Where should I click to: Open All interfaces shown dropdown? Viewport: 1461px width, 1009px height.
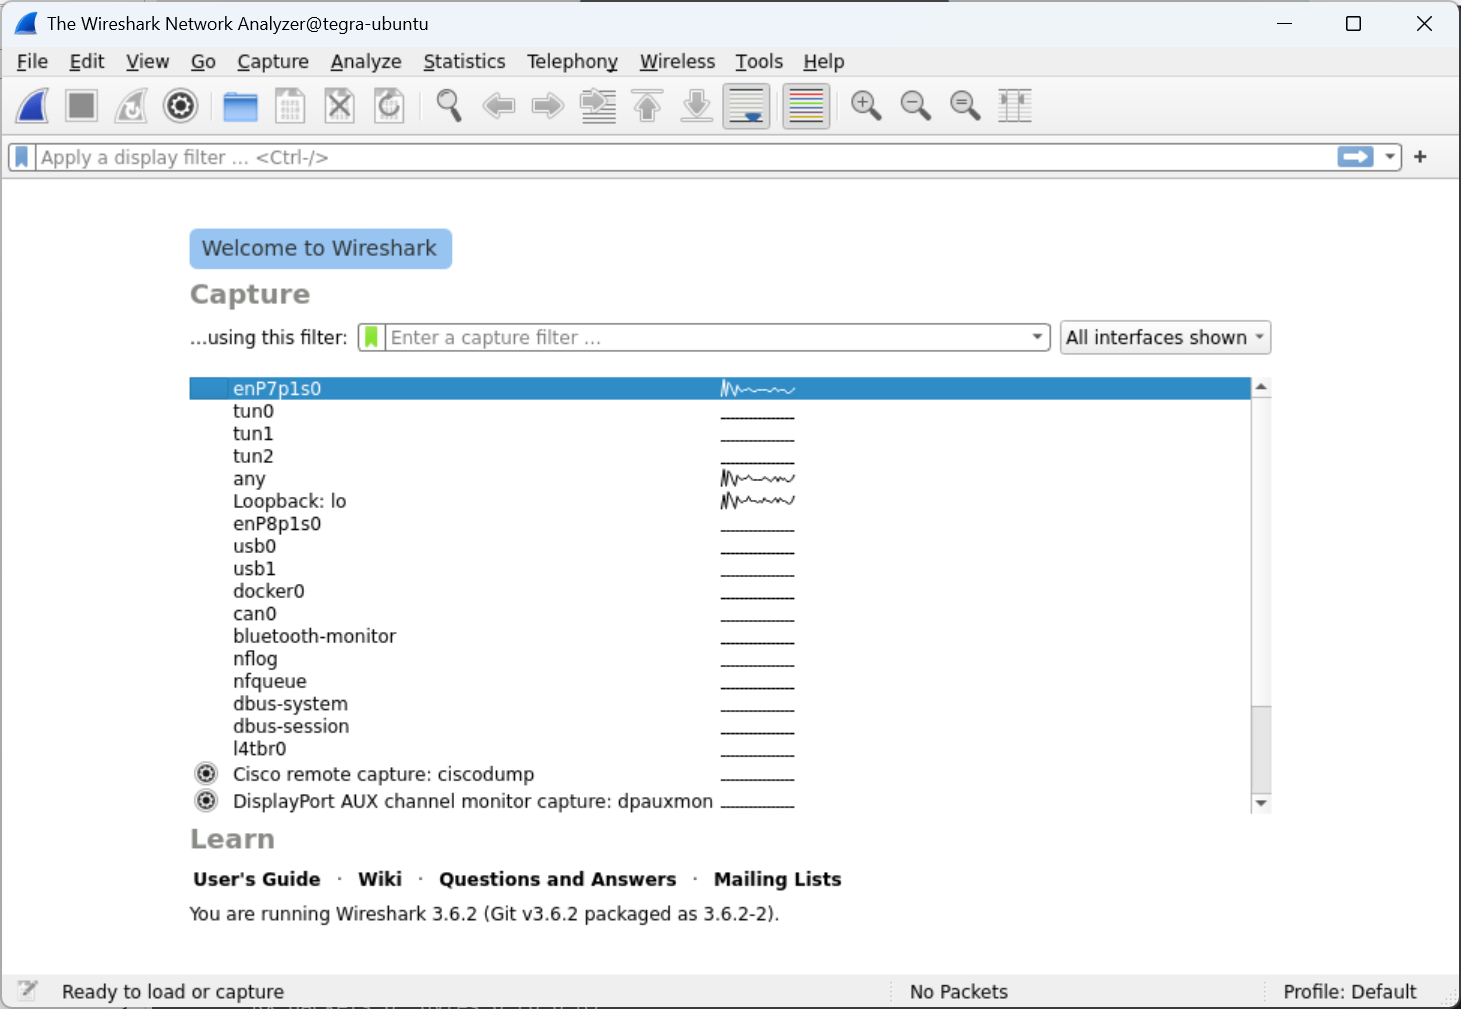pyautogui.click(x=1165, y=338)
